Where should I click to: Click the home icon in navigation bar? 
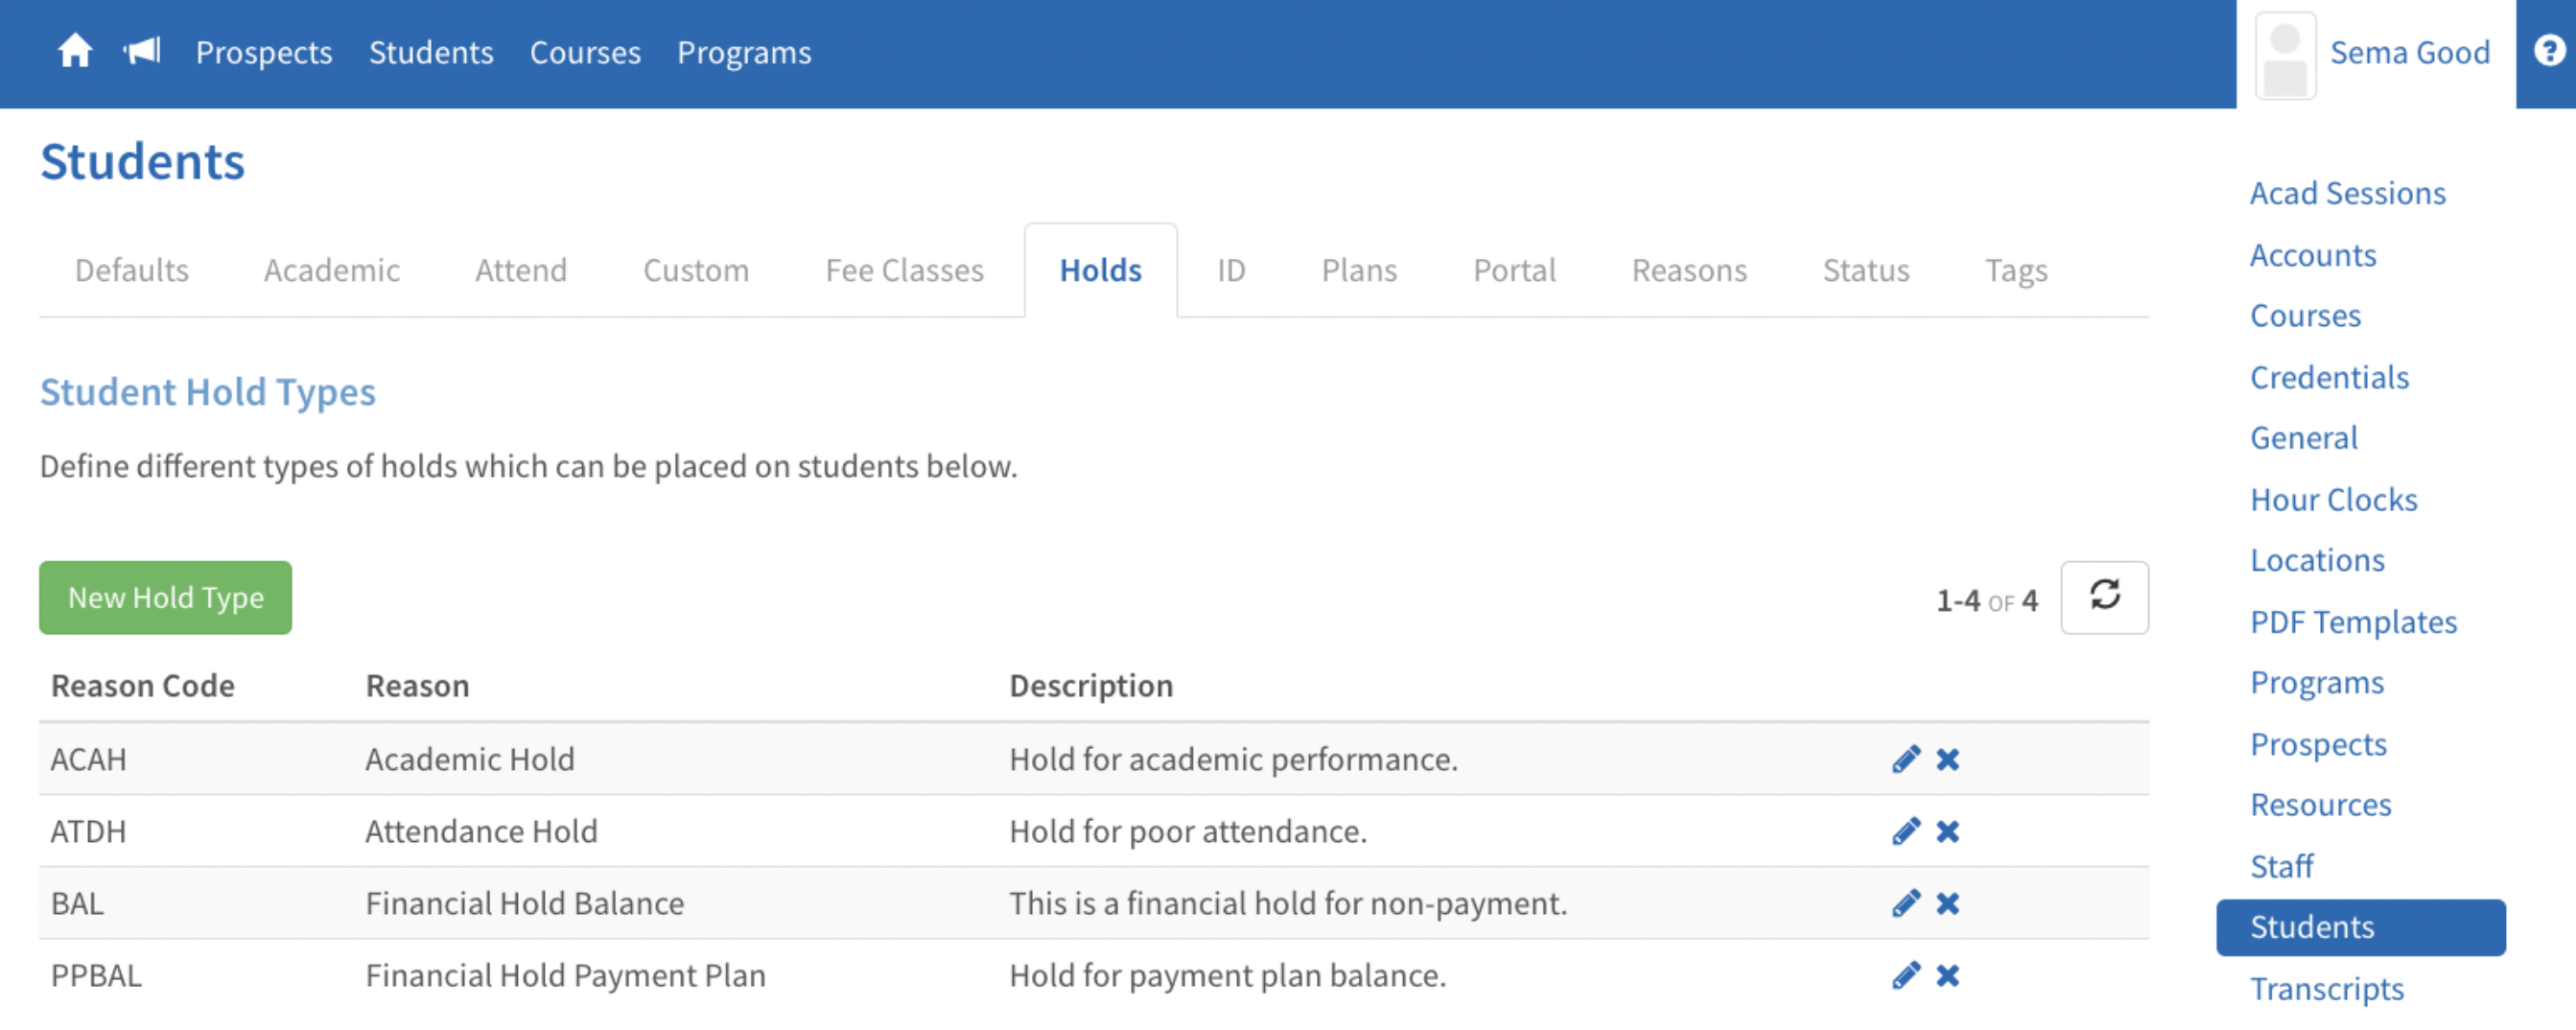pos(74,51)
